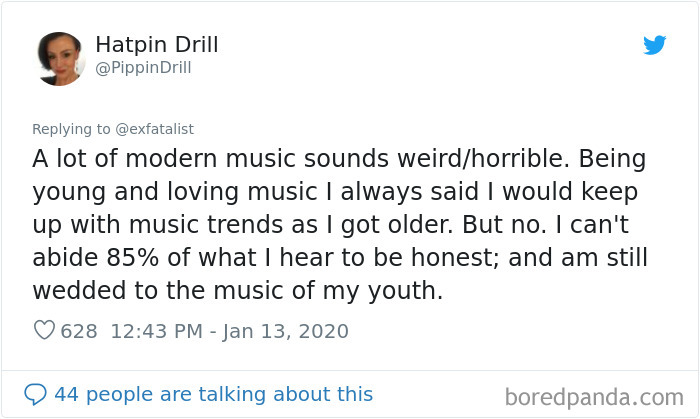
Task: Click the blue Twitter bird logo
Action: [654, 45]
